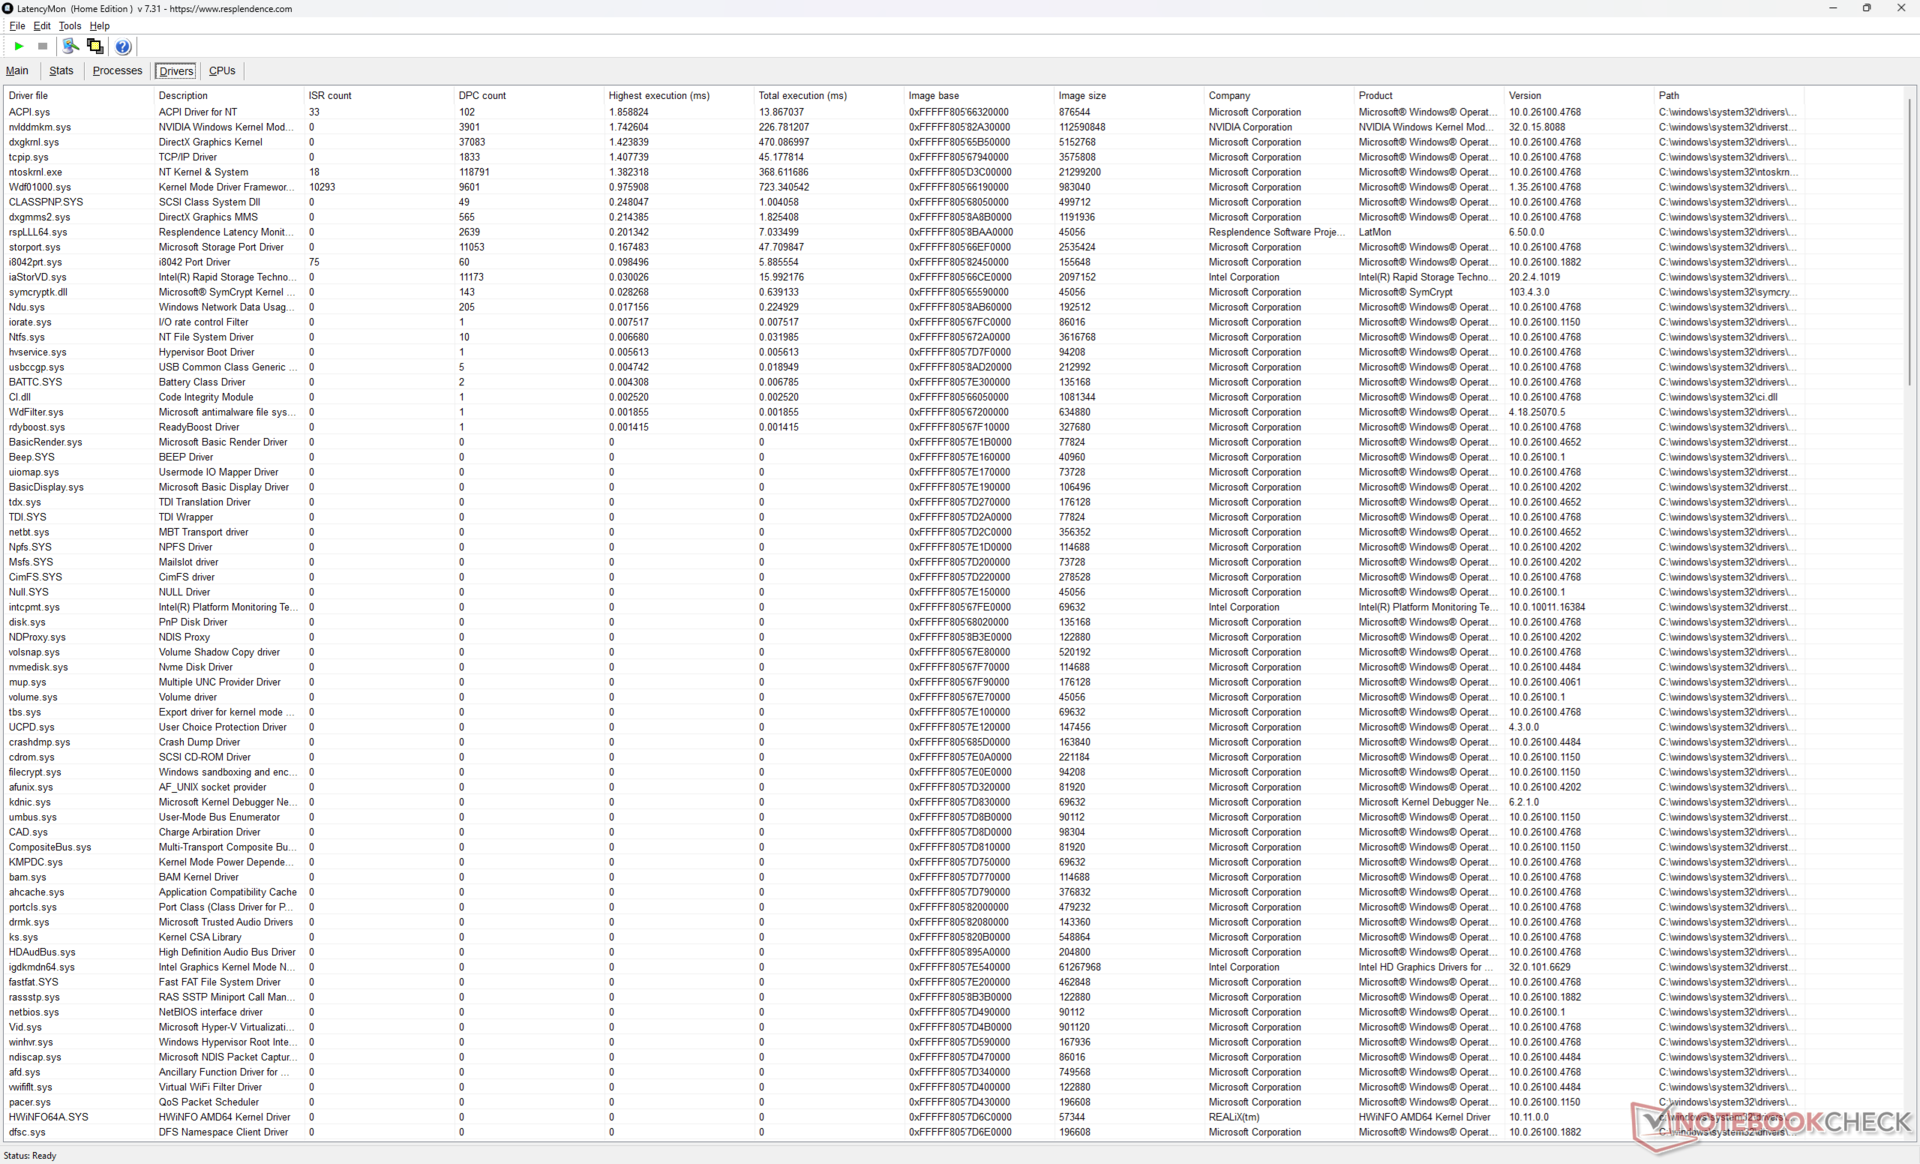
Task: Start monitoring with the green play icon
Action: (19, 46)
